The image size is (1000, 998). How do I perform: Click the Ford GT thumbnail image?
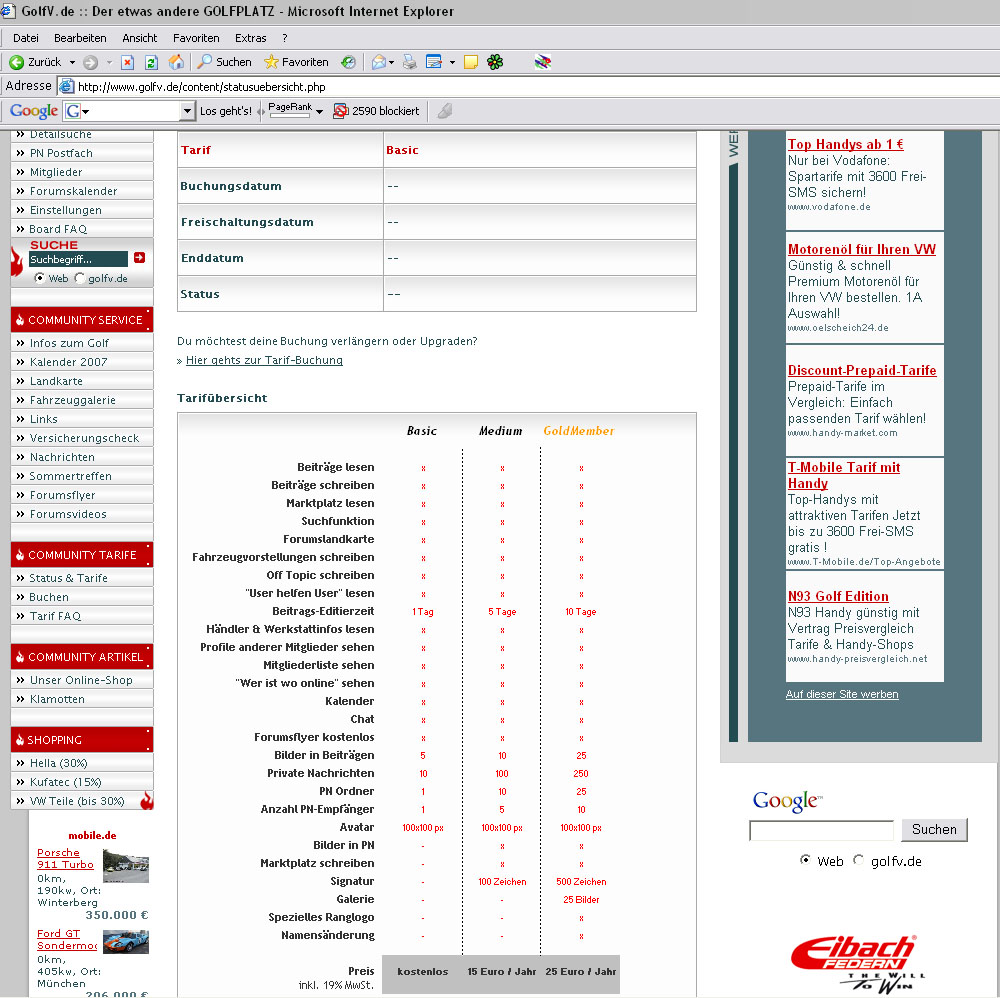click(x=126, y=942)
